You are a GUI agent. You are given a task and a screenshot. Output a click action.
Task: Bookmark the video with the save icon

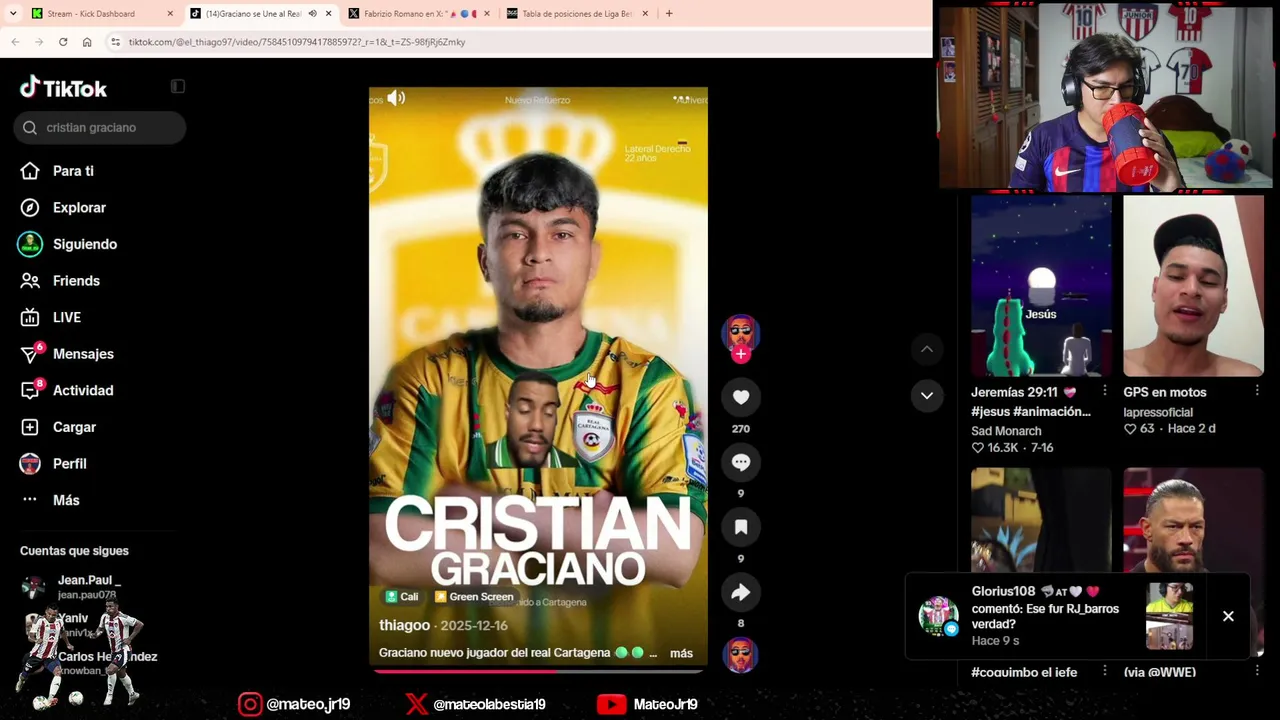tap(741, 527)
